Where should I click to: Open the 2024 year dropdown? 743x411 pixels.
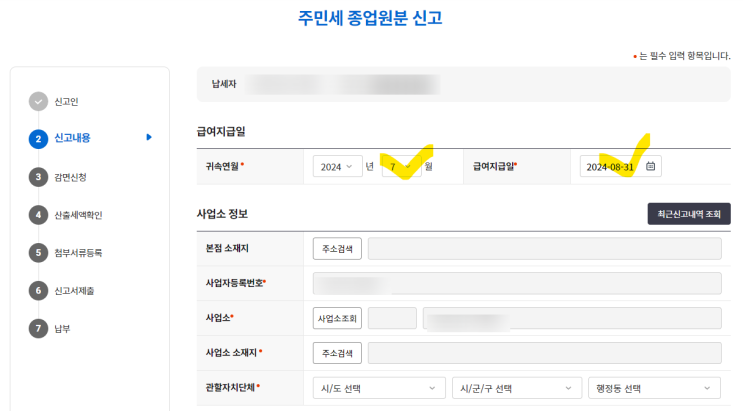point(337,167)
